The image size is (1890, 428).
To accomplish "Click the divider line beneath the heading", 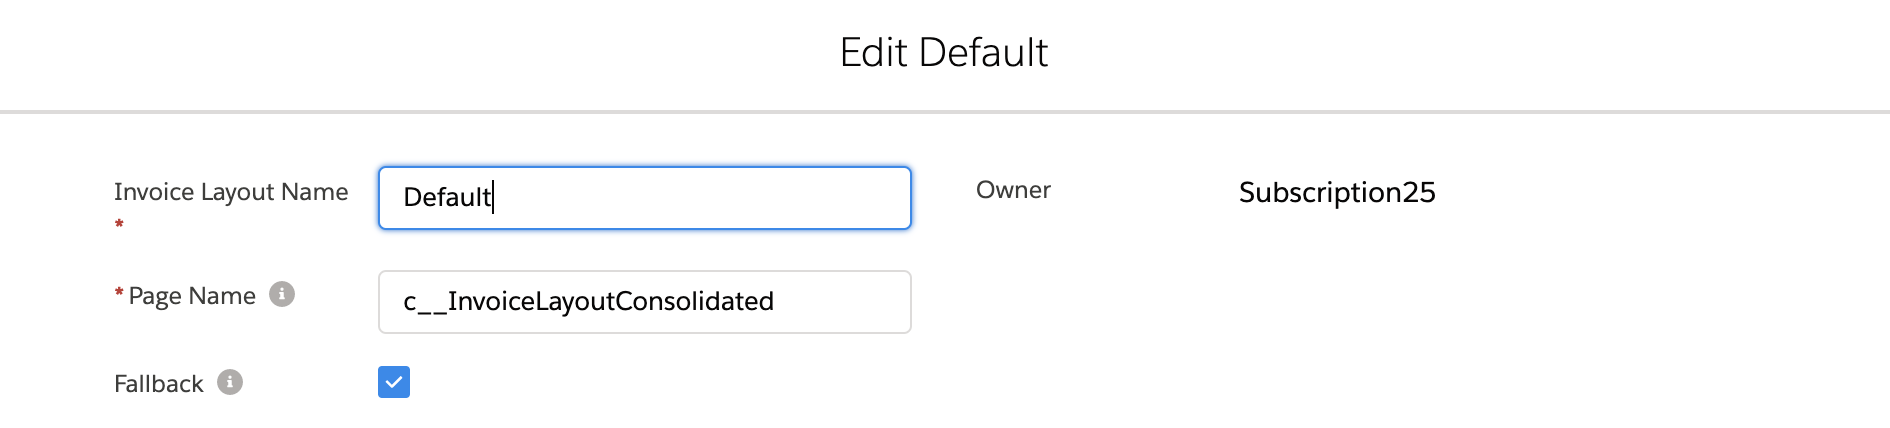I will point(944,111).
